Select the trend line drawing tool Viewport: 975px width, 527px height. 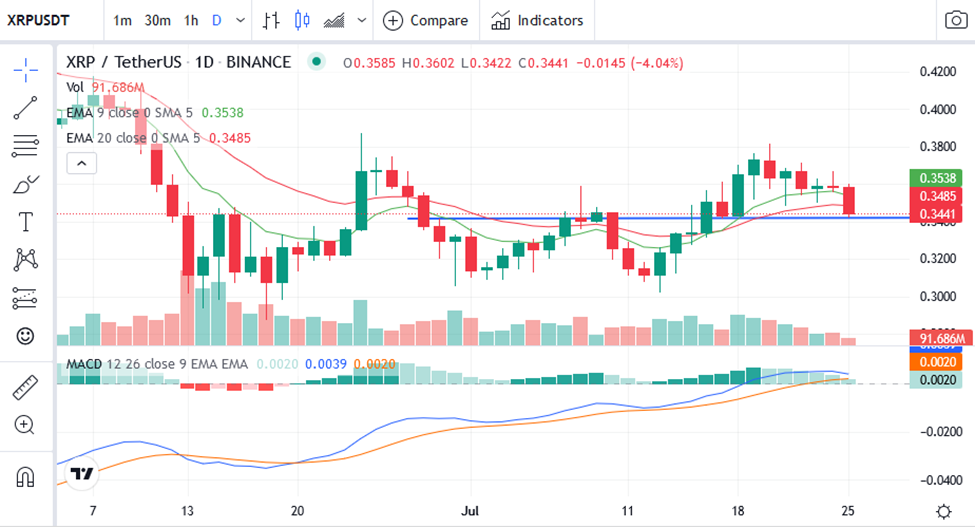pos(25,108)
